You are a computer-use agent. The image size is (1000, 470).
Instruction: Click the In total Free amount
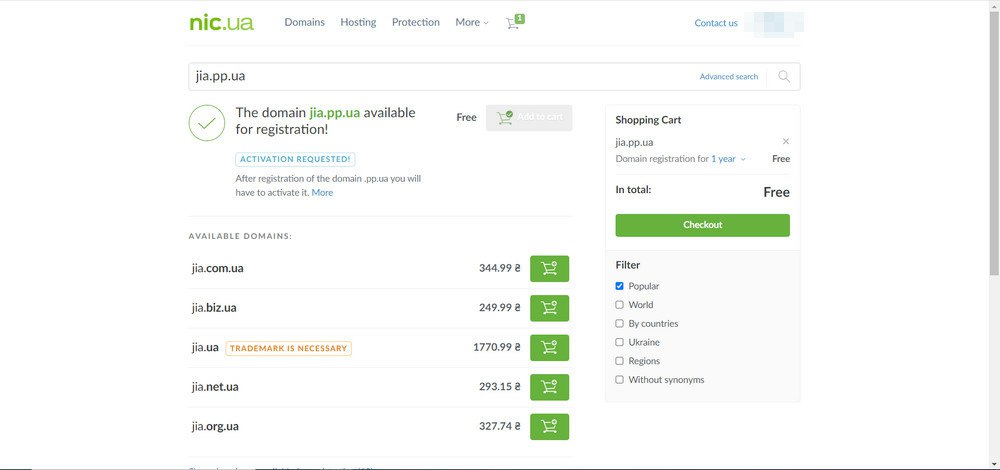click(x=776, y=193)
